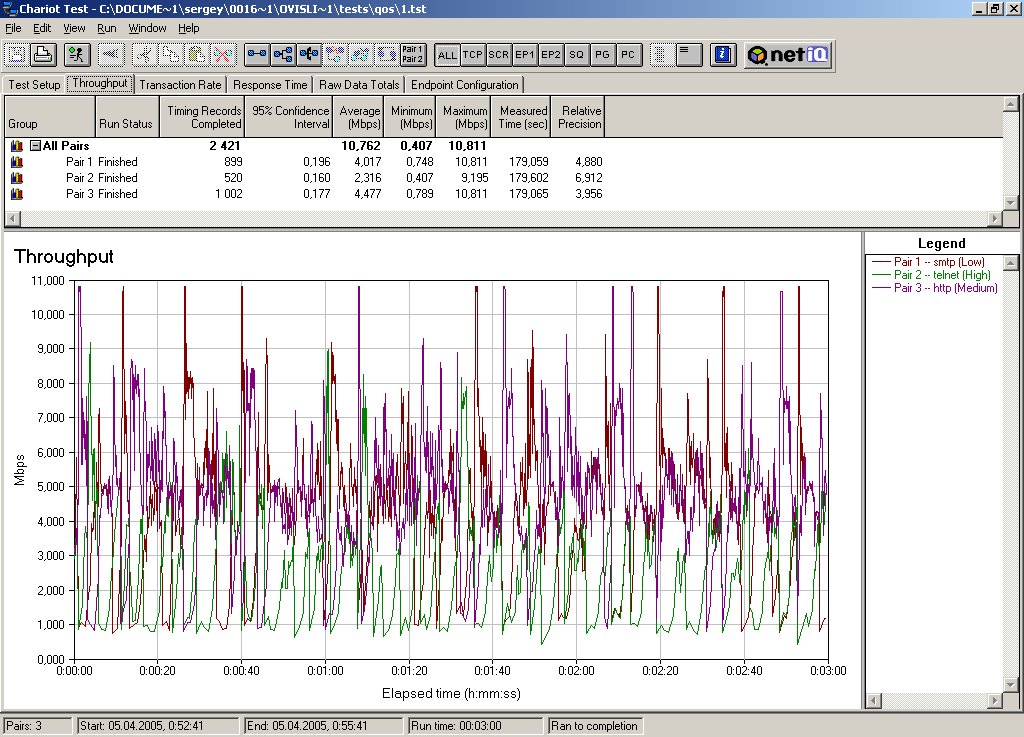Click the Run test icon
The image size is (1024, 737).
coord(78,55)
